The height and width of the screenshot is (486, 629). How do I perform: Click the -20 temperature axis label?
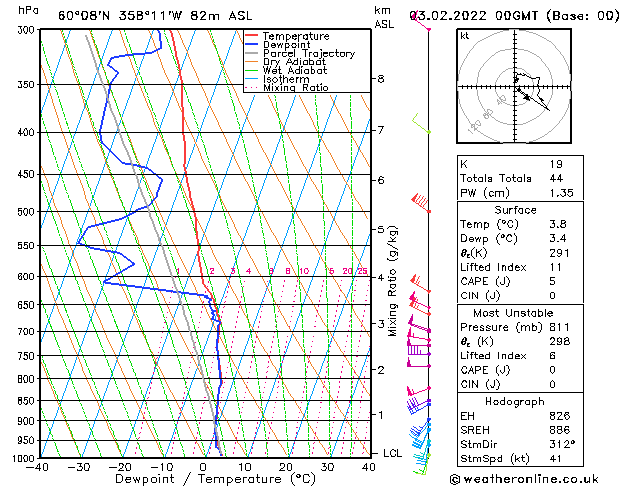120,467
